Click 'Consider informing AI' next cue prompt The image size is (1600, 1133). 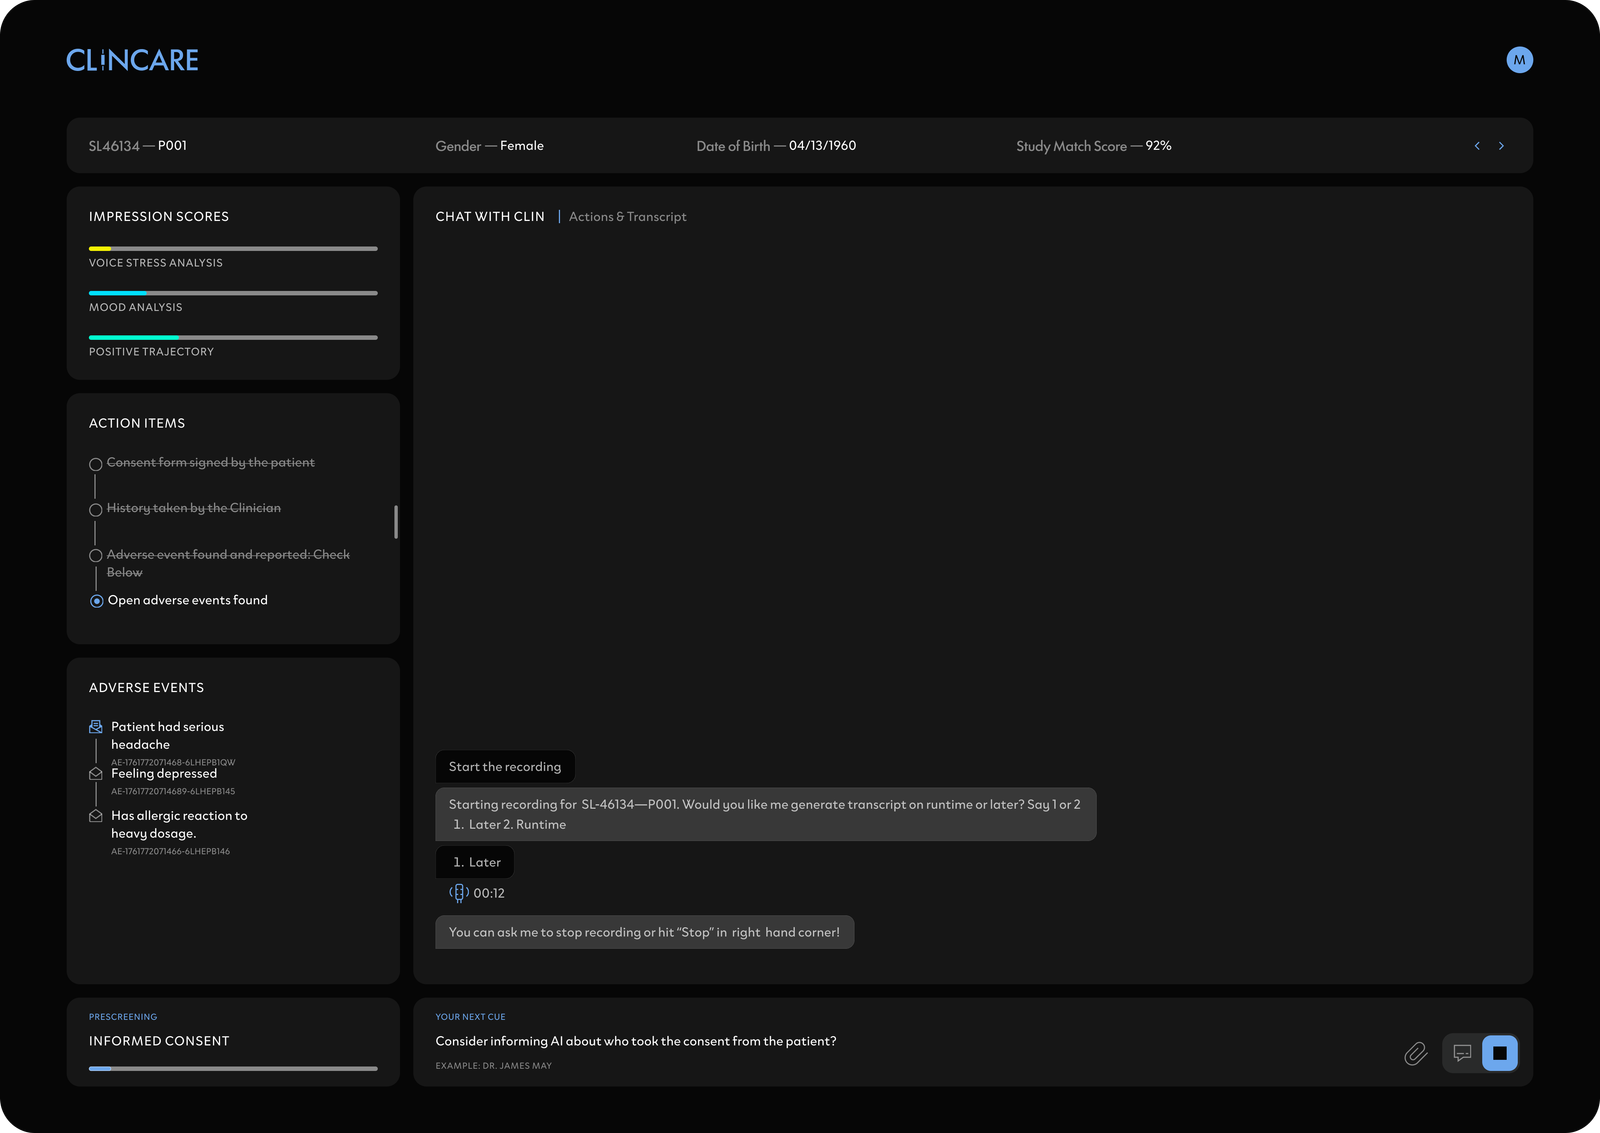[636, 1041]
